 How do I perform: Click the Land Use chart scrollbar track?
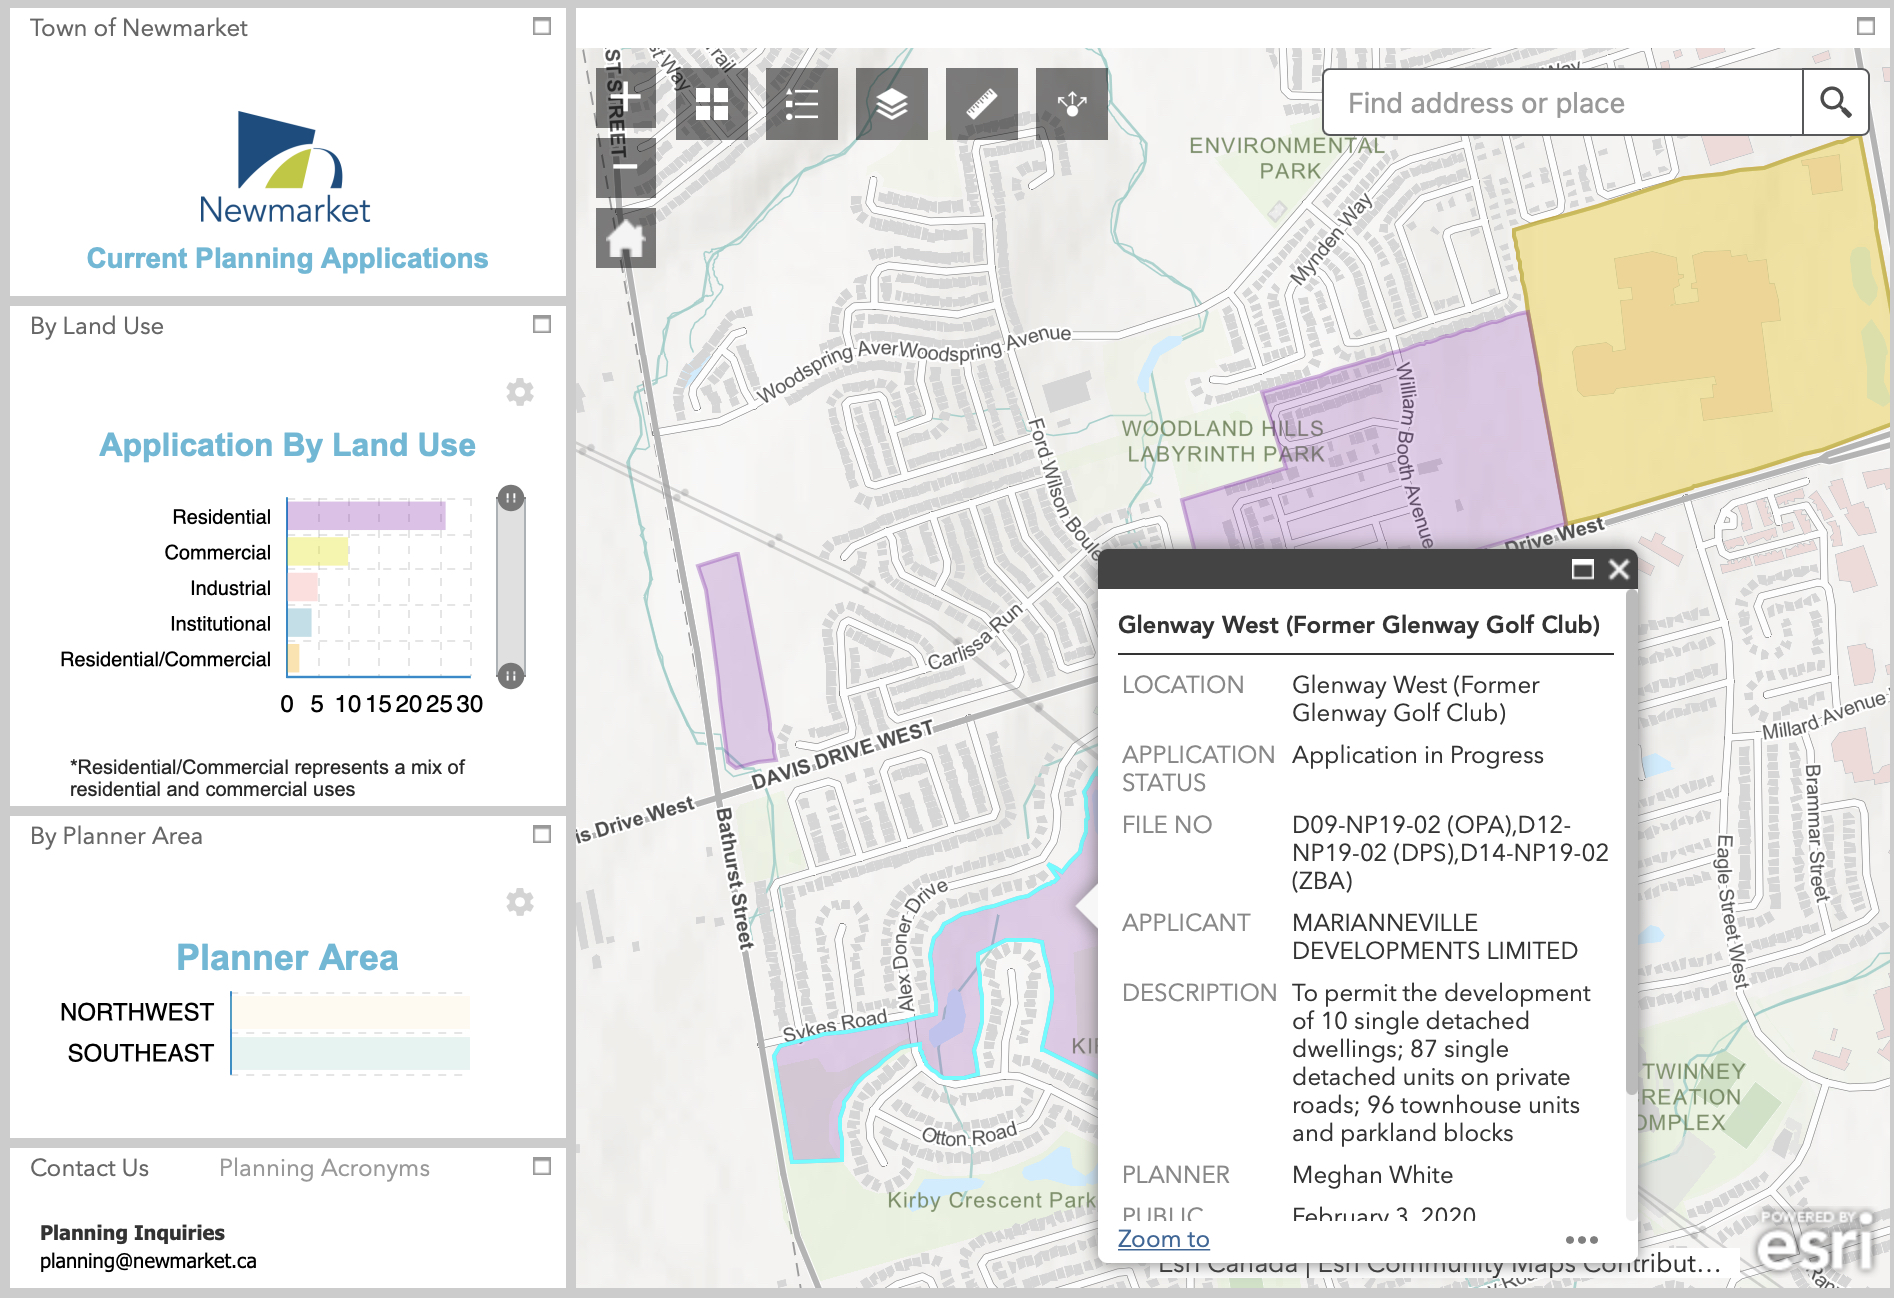[x=511, y=587]
